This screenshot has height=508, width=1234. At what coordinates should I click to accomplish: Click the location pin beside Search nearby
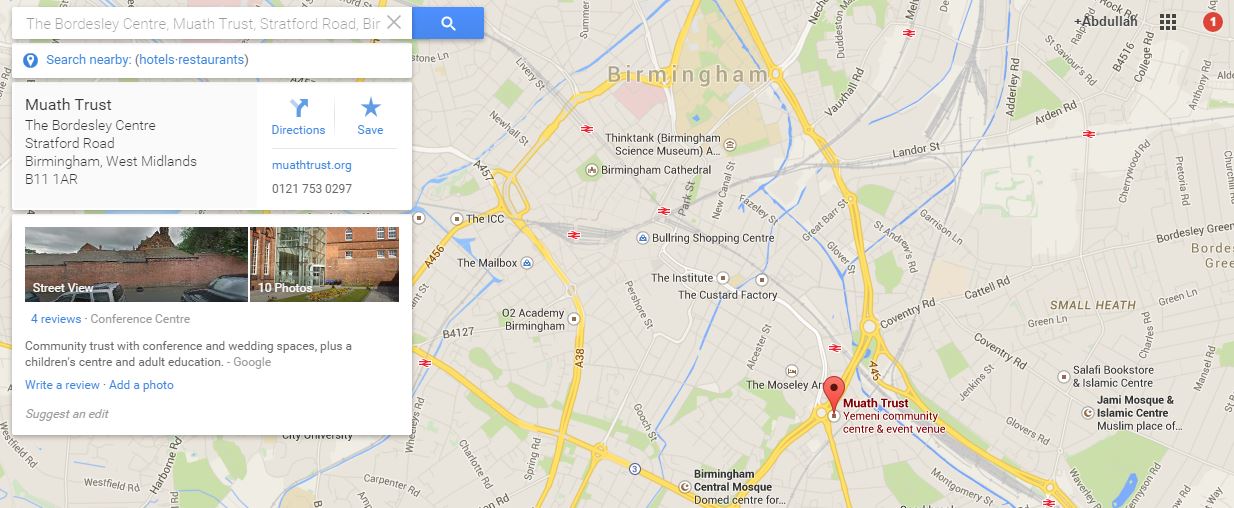click(x=30, y=61)
